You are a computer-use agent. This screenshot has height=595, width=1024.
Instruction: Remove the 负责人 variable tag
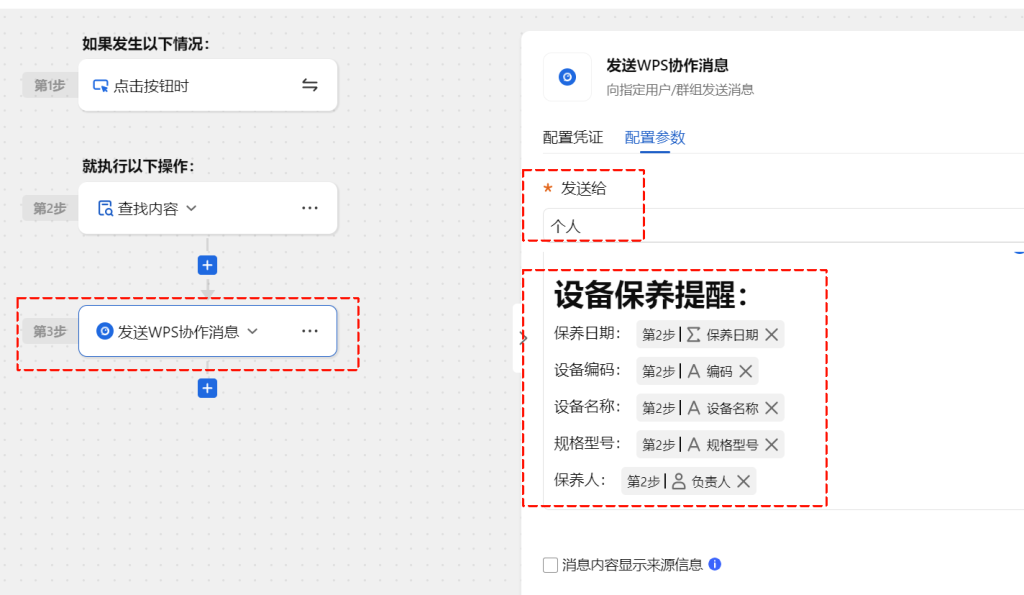click(x=743, y=481)
